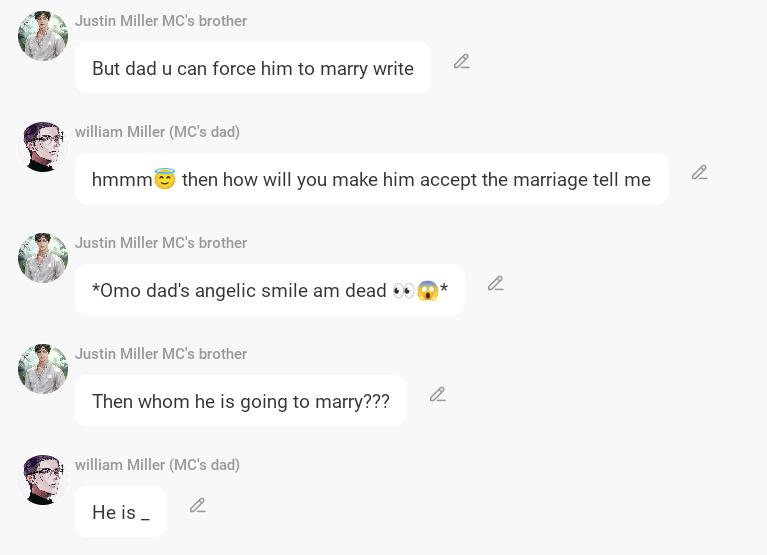The height and width of the screenshot is (555, 767).
Task: Click William Miller's avatar beside "hmmm" message
Action: [43, 147]
